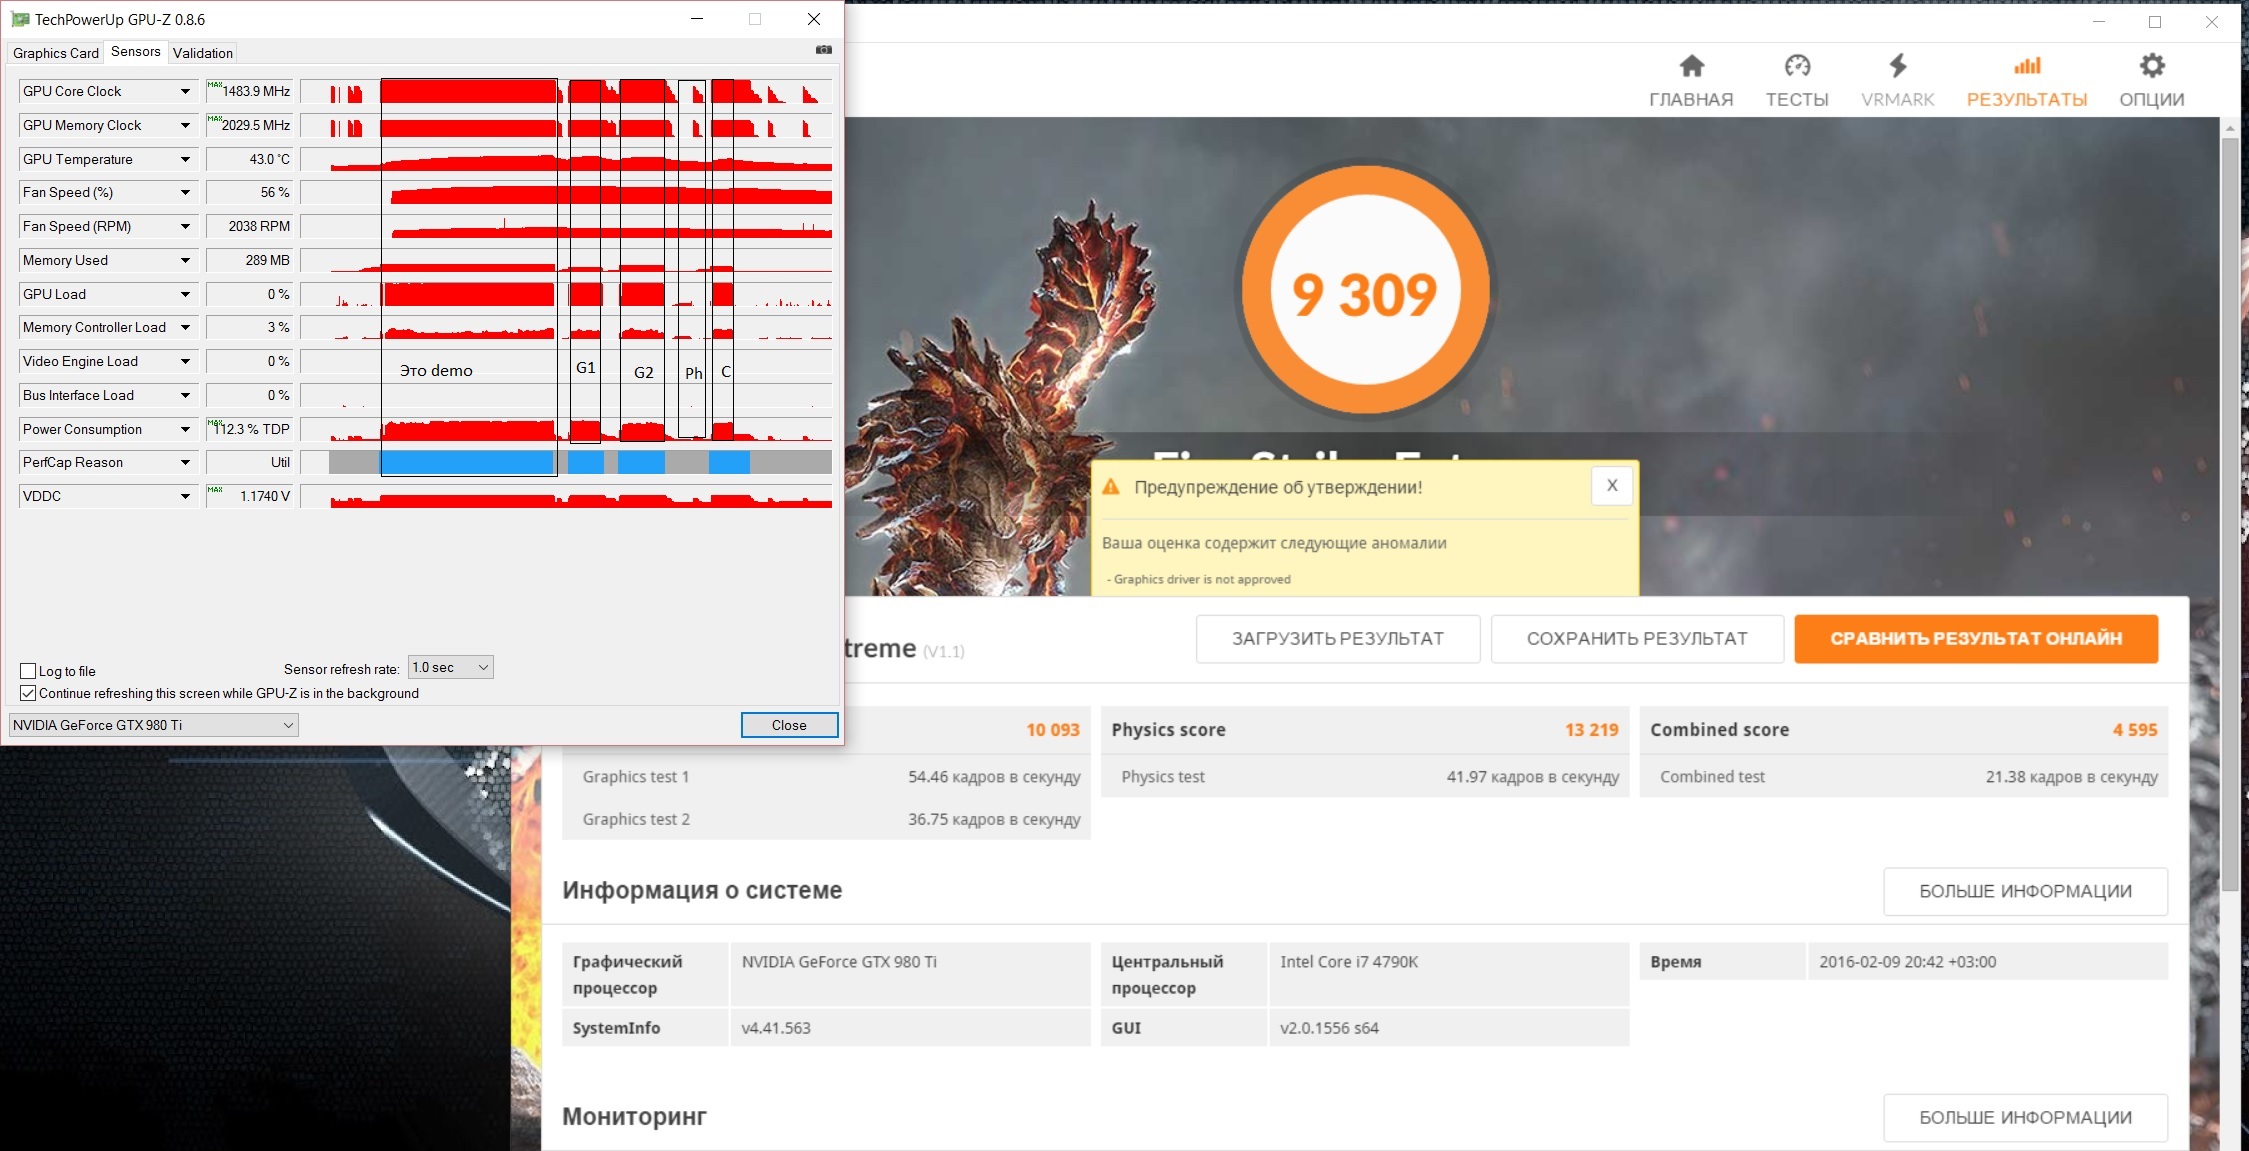Open the Results bar chart icon
This screenshot has height=1151, width=2249.
(2027, 67)
